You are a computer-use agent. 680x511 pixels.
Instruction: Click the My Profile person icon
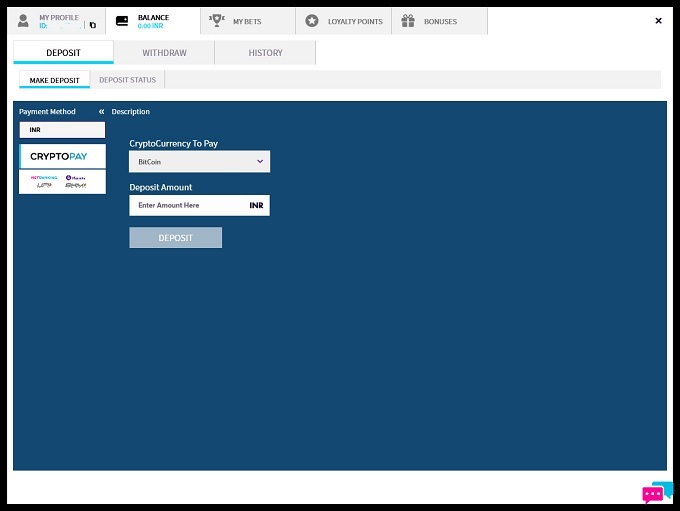[23, 21]
